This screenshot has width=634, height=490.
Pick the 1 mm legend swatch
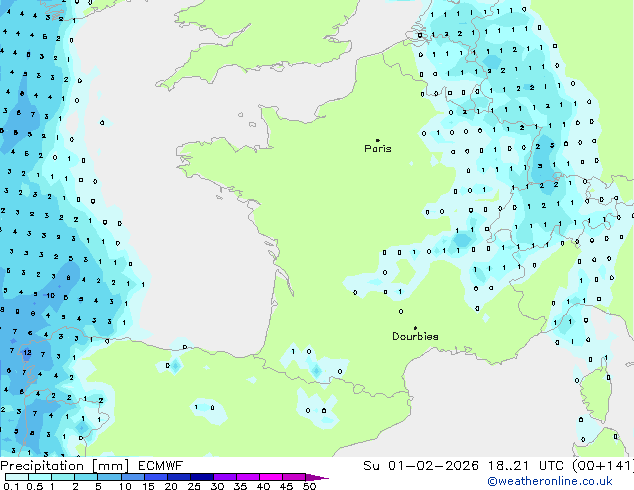63,477
